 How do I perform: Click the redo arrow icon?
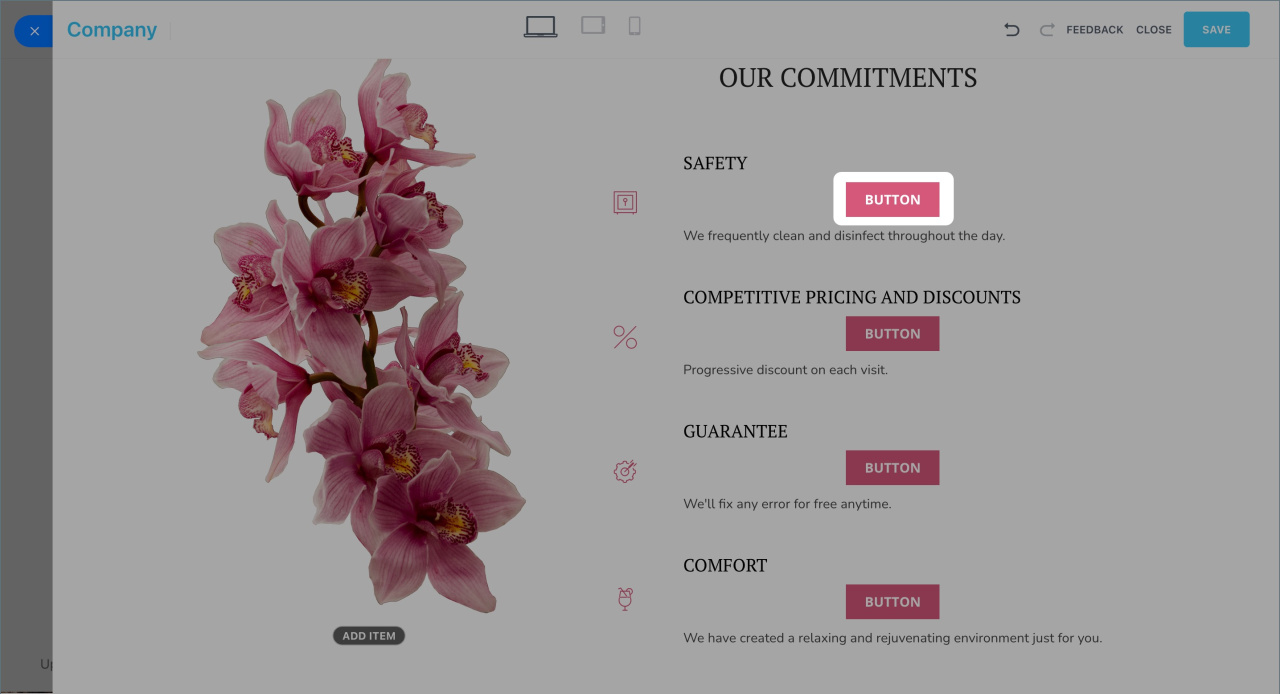[1047, 30]
